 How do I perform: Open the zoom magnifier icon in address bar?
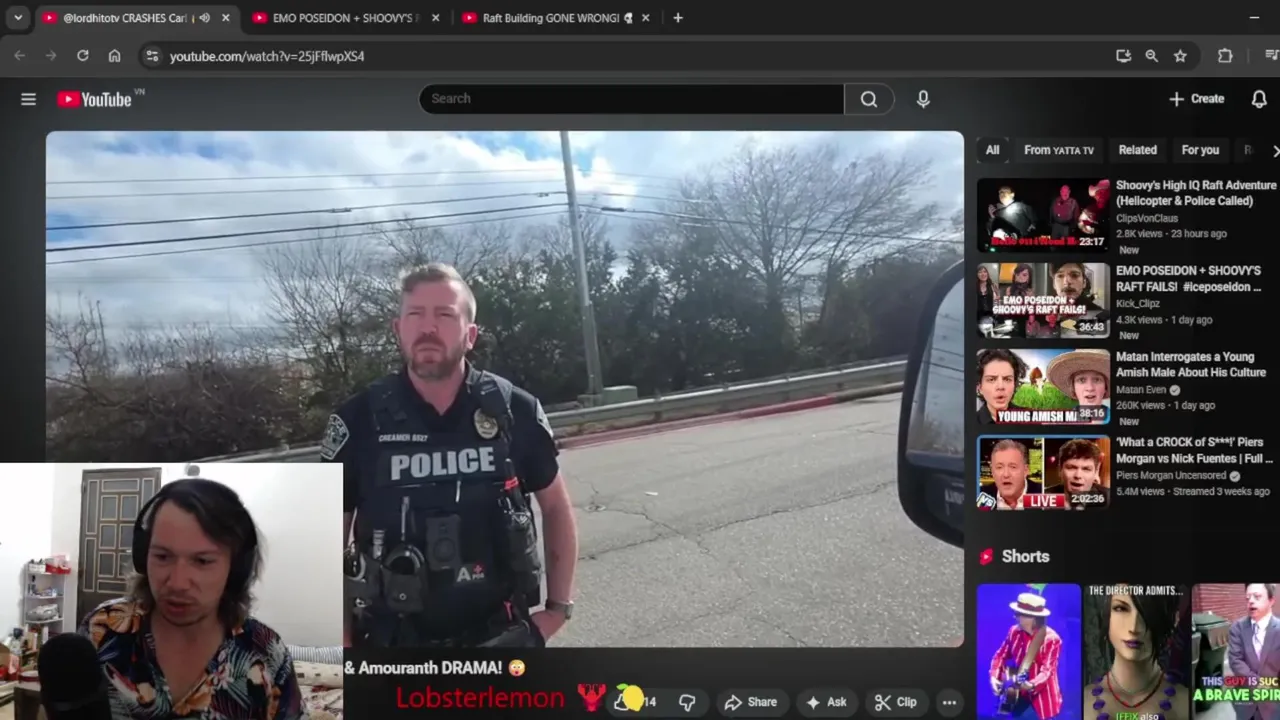click(1152, 56)
